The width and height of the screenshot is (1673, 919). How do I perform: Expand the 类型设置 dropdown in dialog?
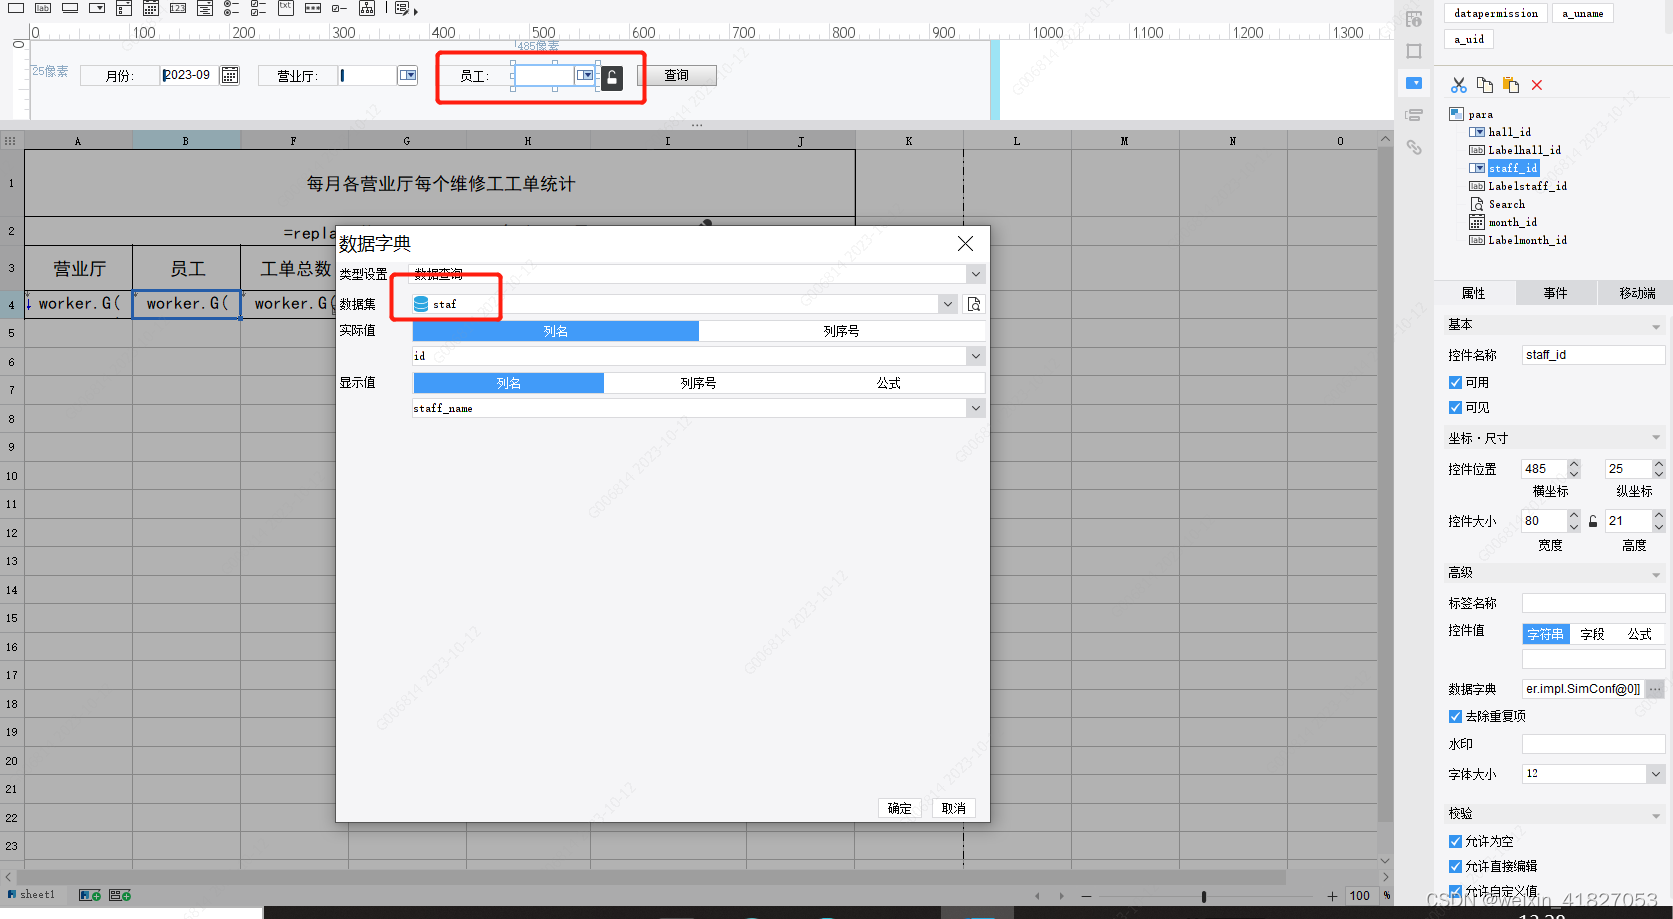click(975, 274)
